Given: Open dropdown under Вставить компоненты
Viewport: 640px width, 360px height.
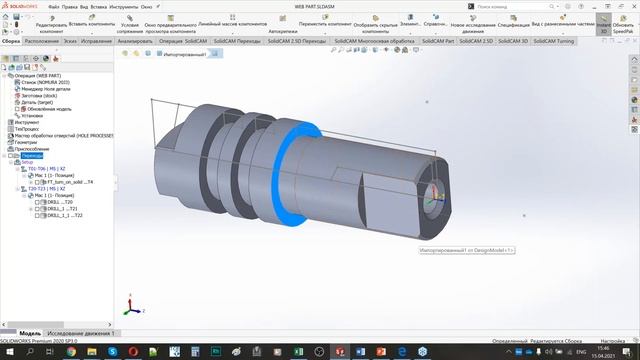Looking at the screenshot, I should click(92, 33).
